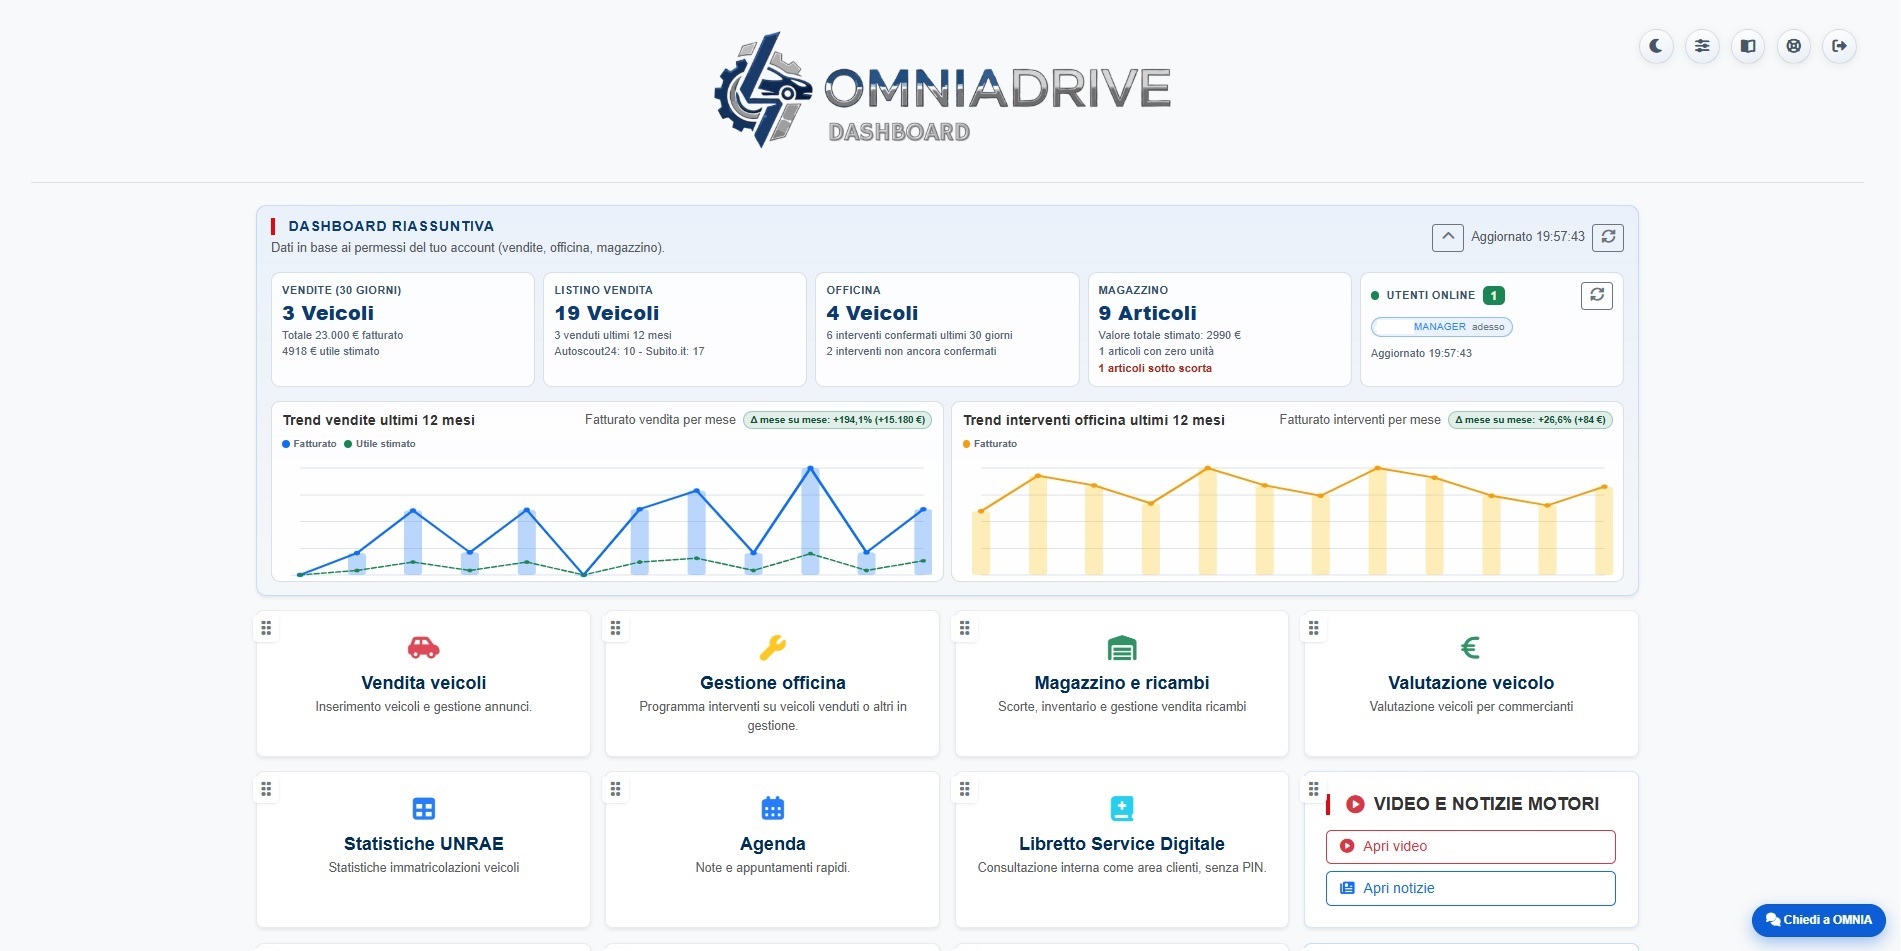
Task: Click the logout arrow icon
Action: click(1840, 46)
